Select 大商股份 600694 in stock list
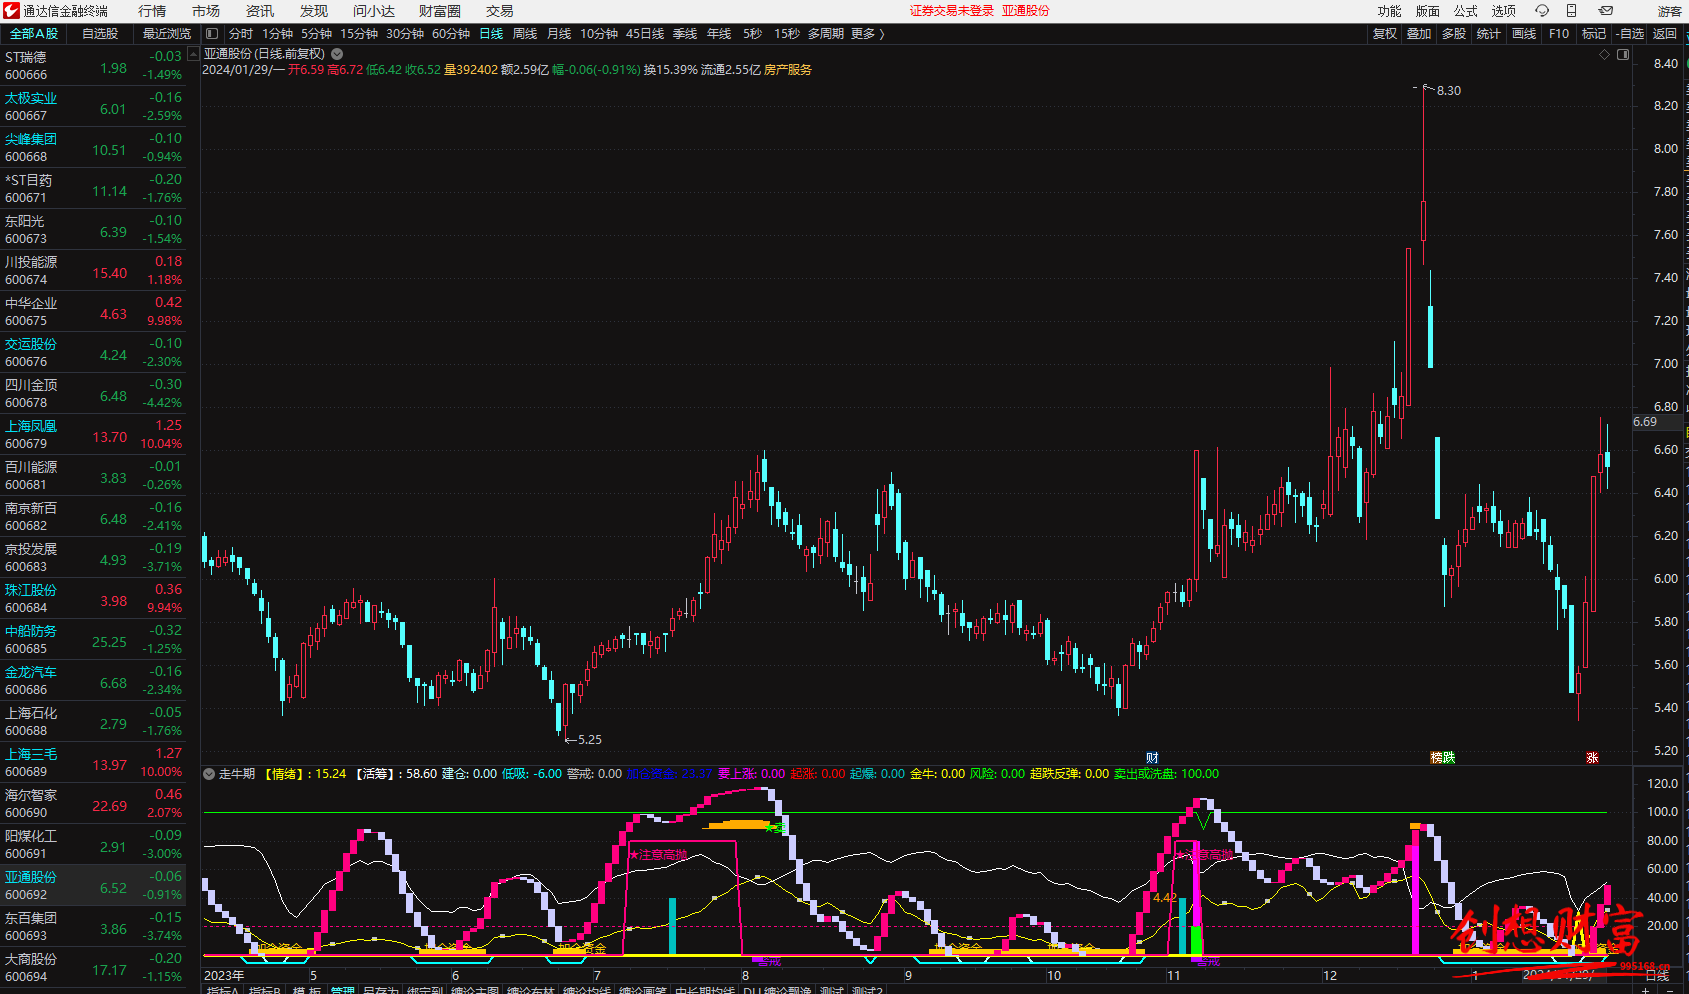The width and height of the screenshot is (1689, 994). coord(93,968)
